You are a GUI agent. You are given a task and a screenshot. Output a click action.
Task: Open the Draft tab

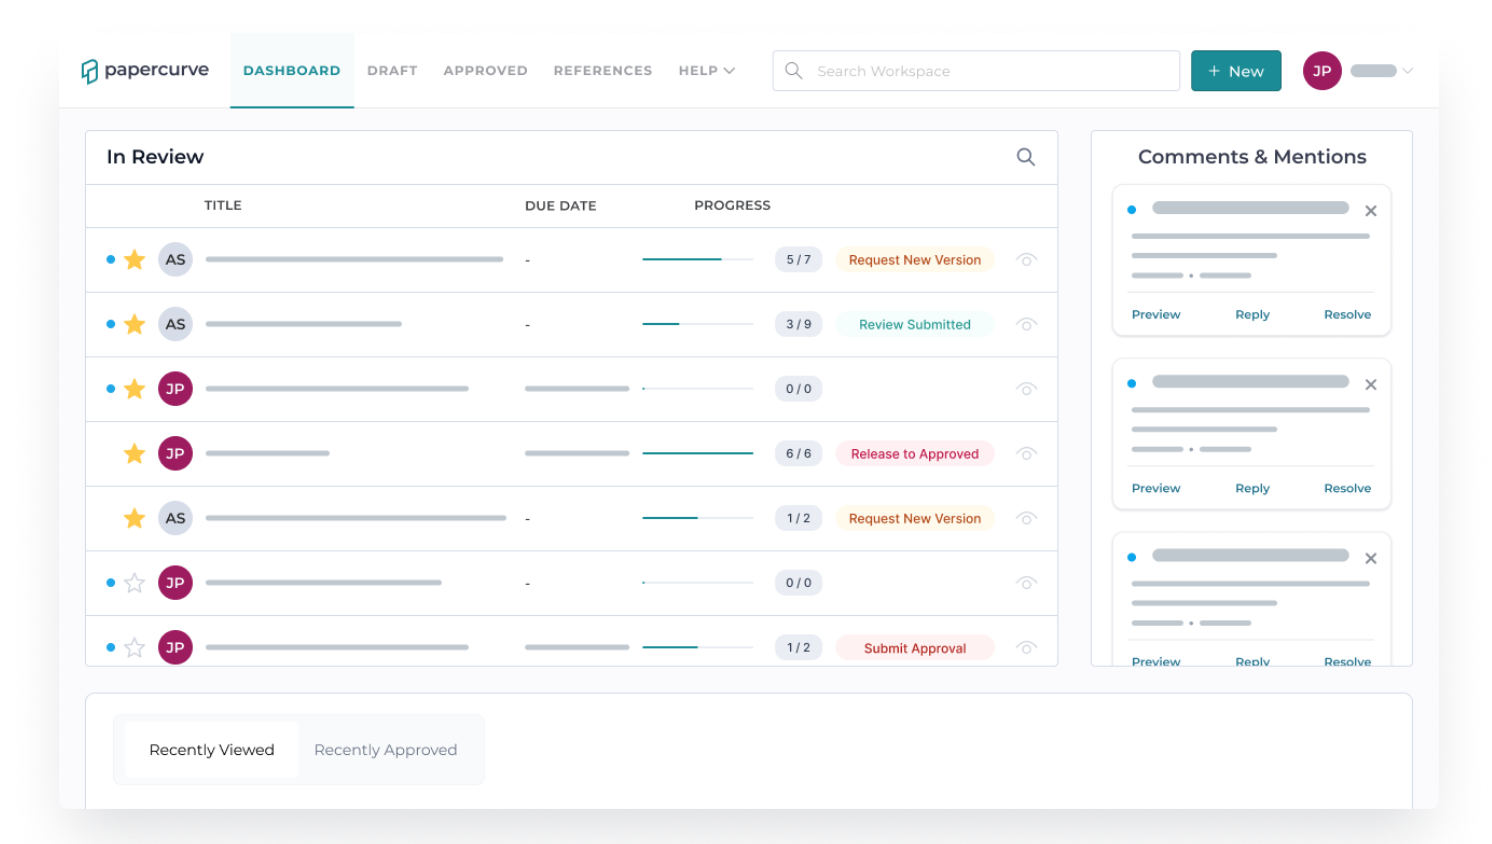[392, 71]
